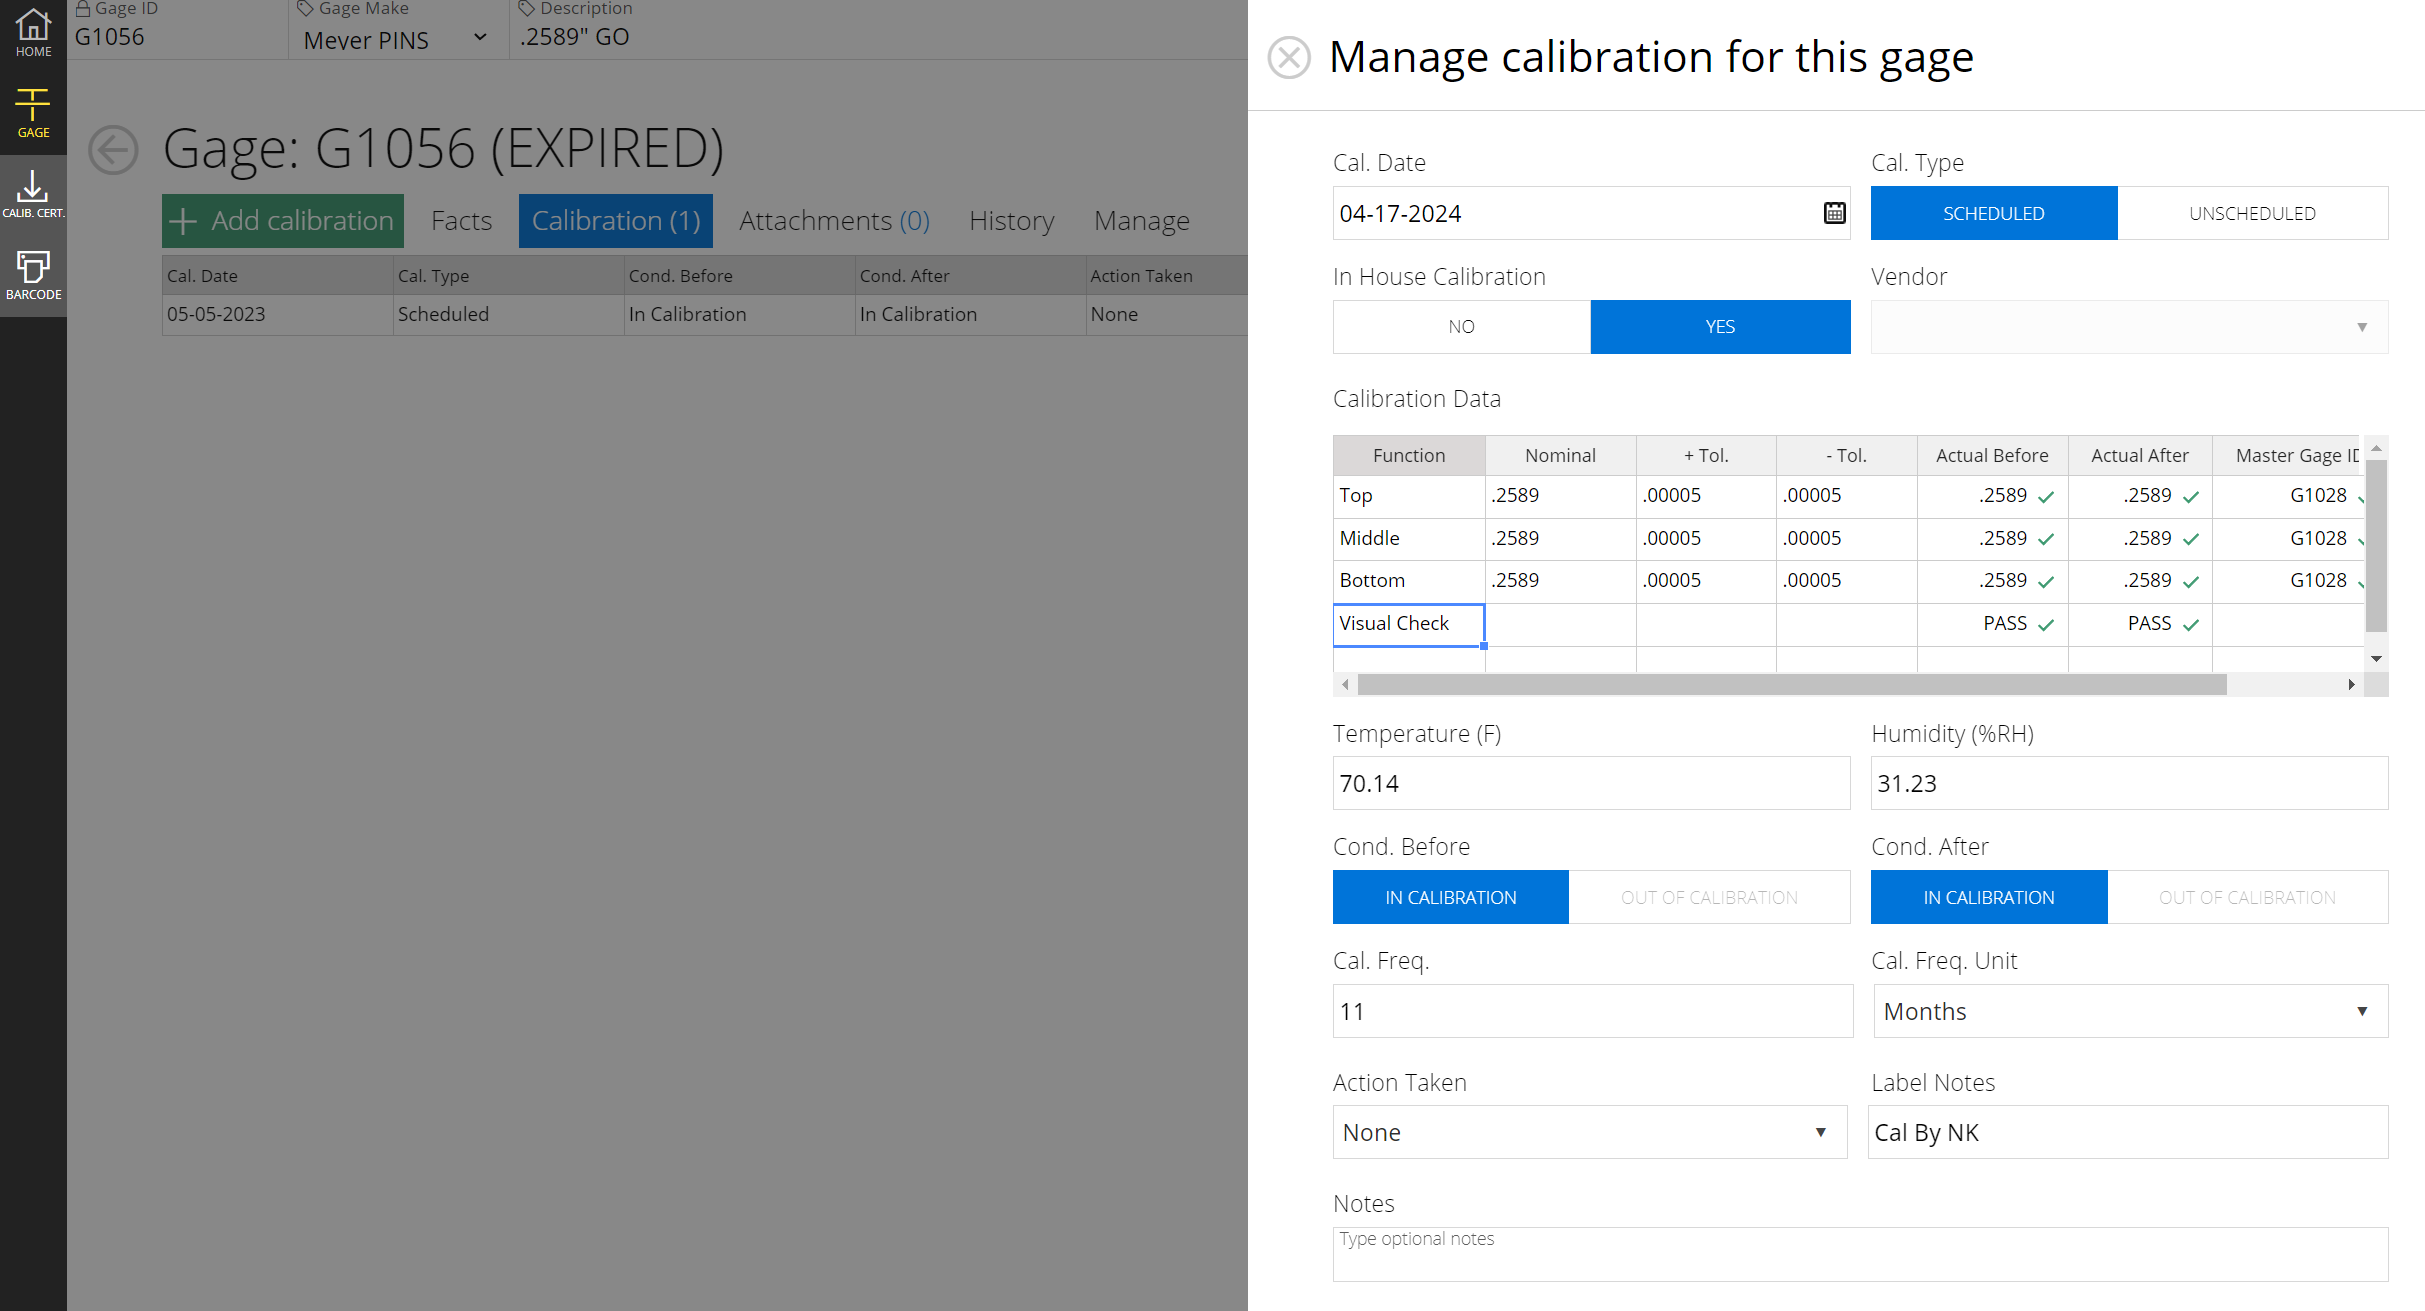
Task: Select YES for In House Calibration
Action: 1720,327
